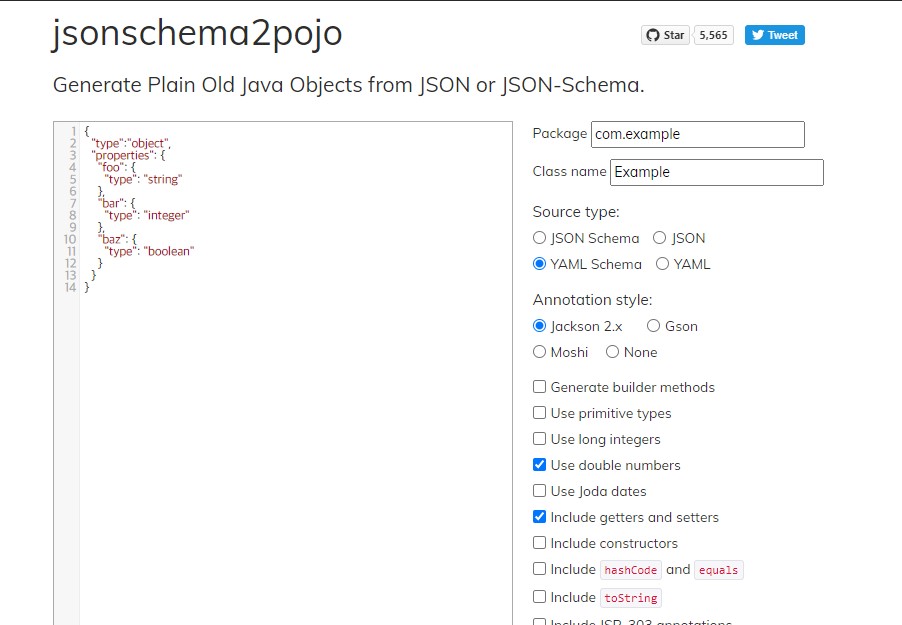The width and height of the screenshot is (902, 625).
Task: Click the hashCode code label
Action: click(x=630, y=570)
